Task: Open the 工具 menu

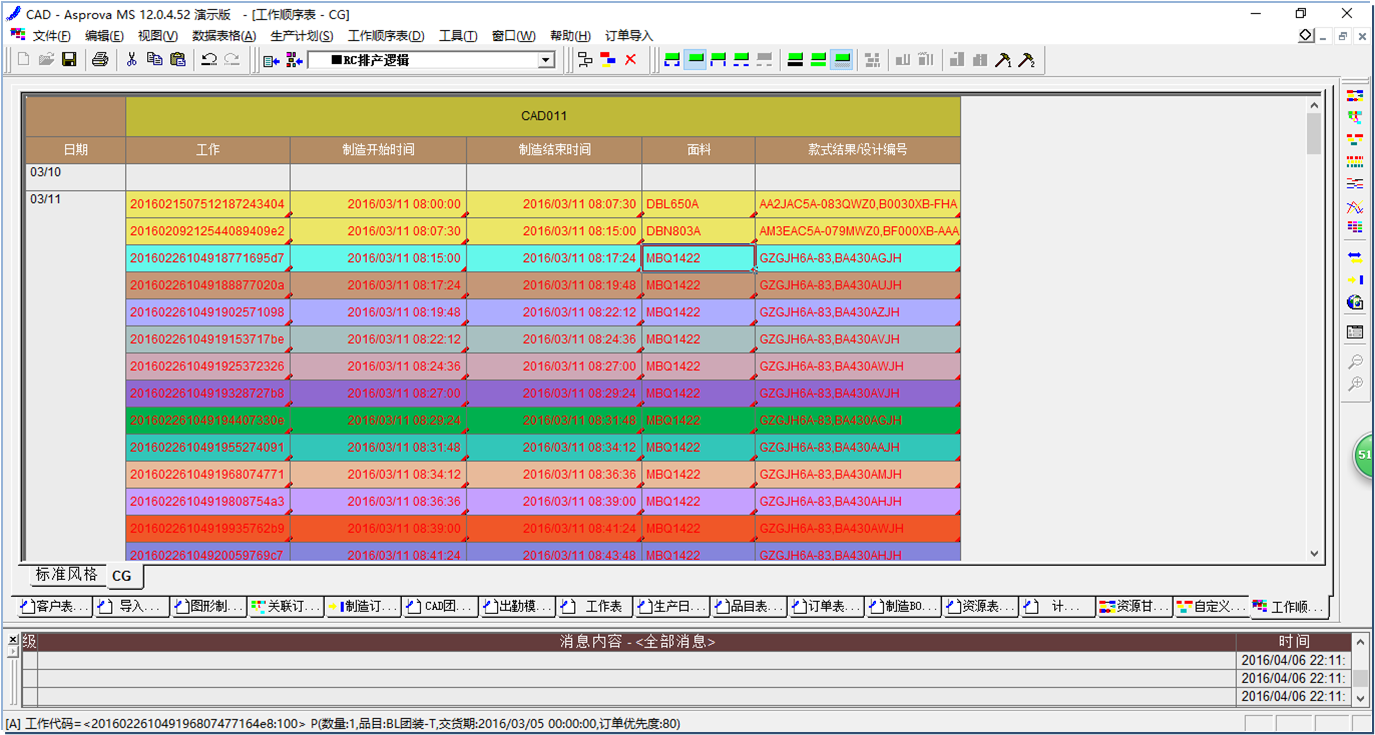Action: click(457, 36)
